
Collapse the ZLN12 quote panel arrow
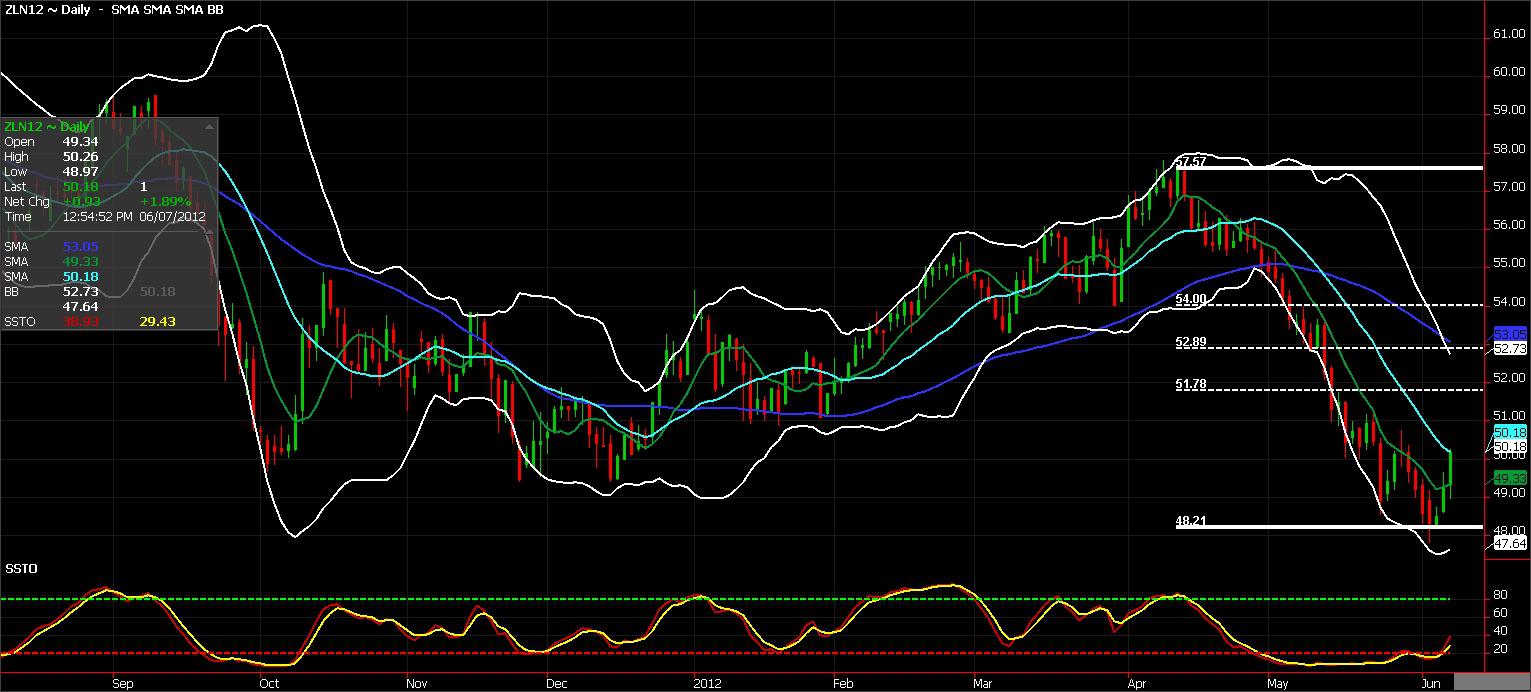[209, 126]
